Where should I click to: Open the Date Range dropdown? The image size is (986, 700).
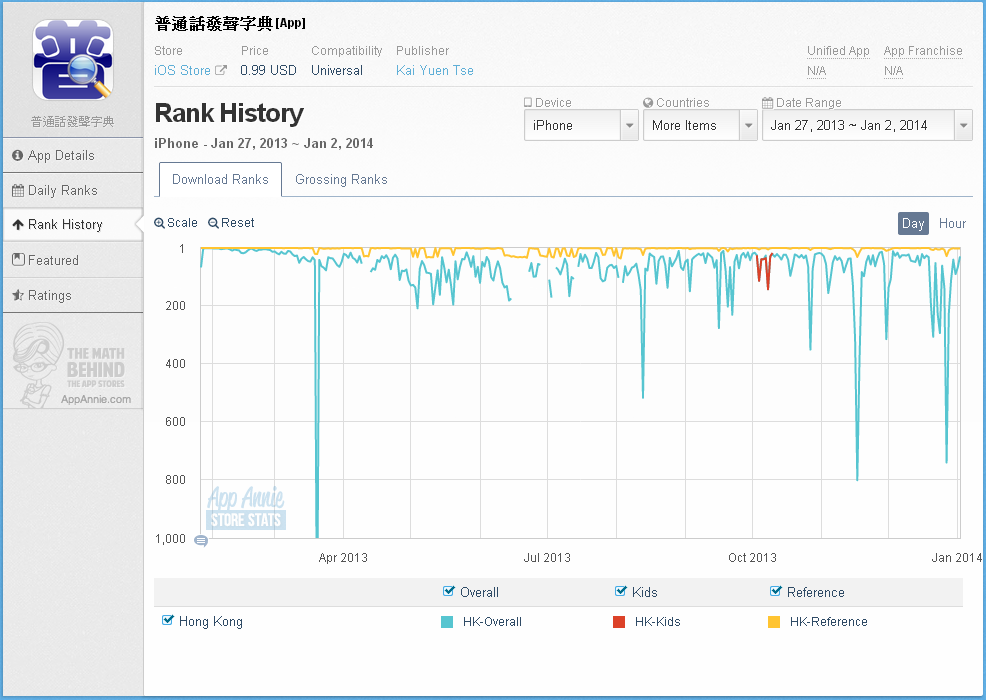(x=867, y=126)
